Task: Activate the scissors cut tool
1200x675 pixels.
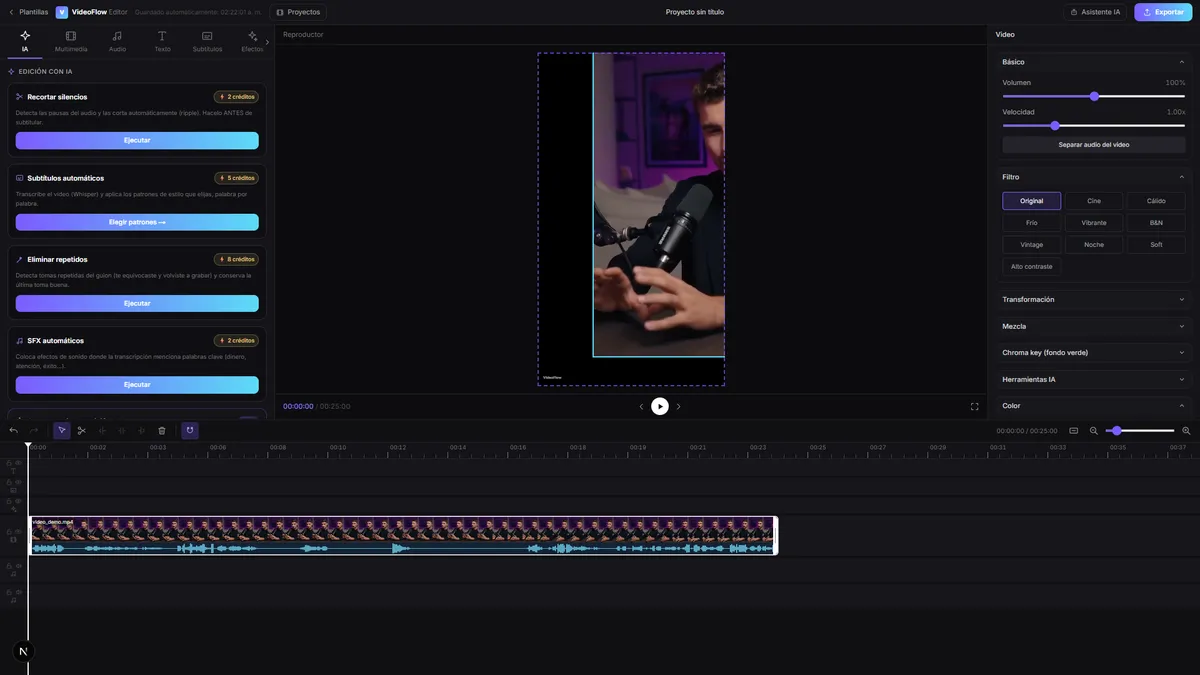Action: [x=82, y=430]
